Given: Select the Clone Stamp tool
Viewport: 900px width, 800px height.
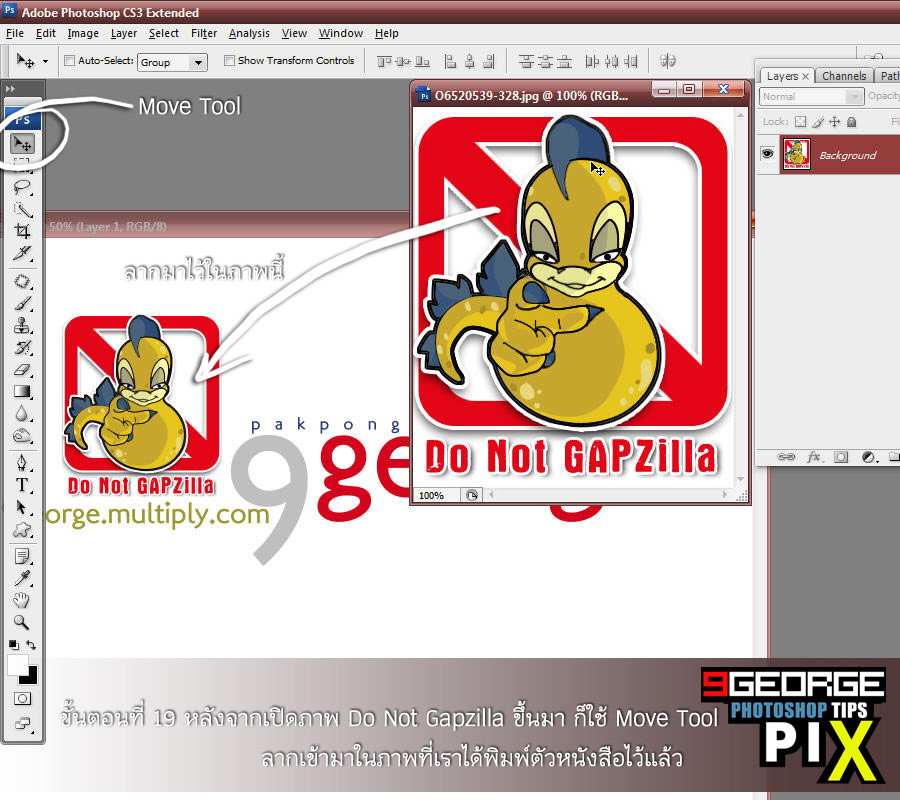Looking at the screenshot, I should [22, 325].
